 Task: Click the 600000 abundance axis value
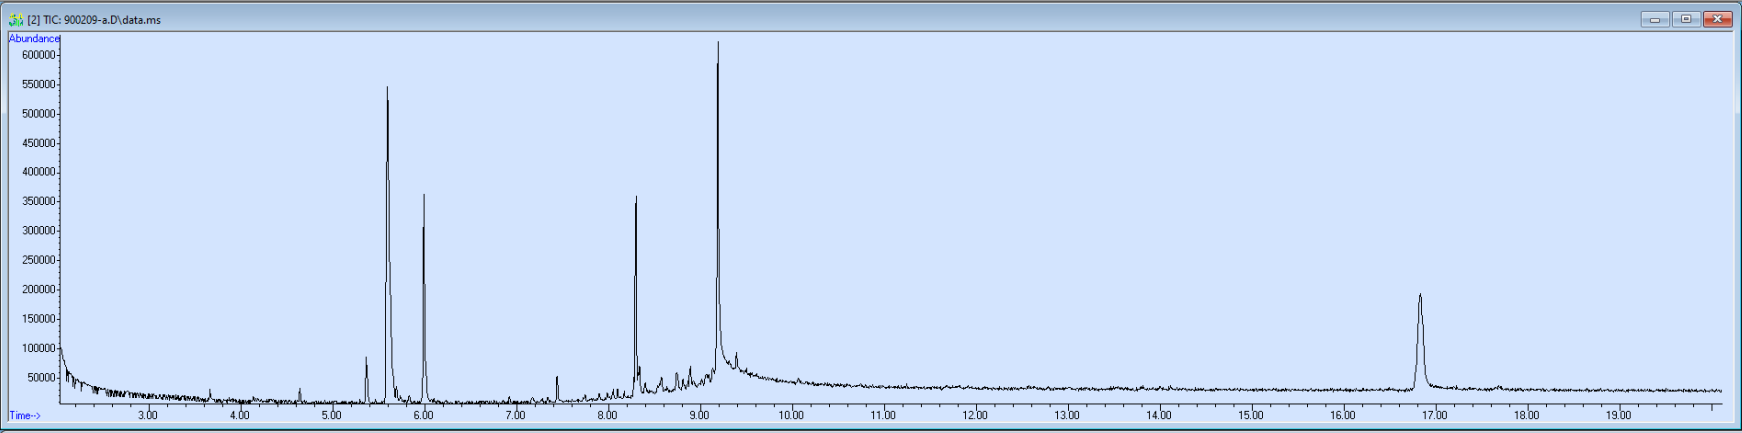(x=39, y=56)
